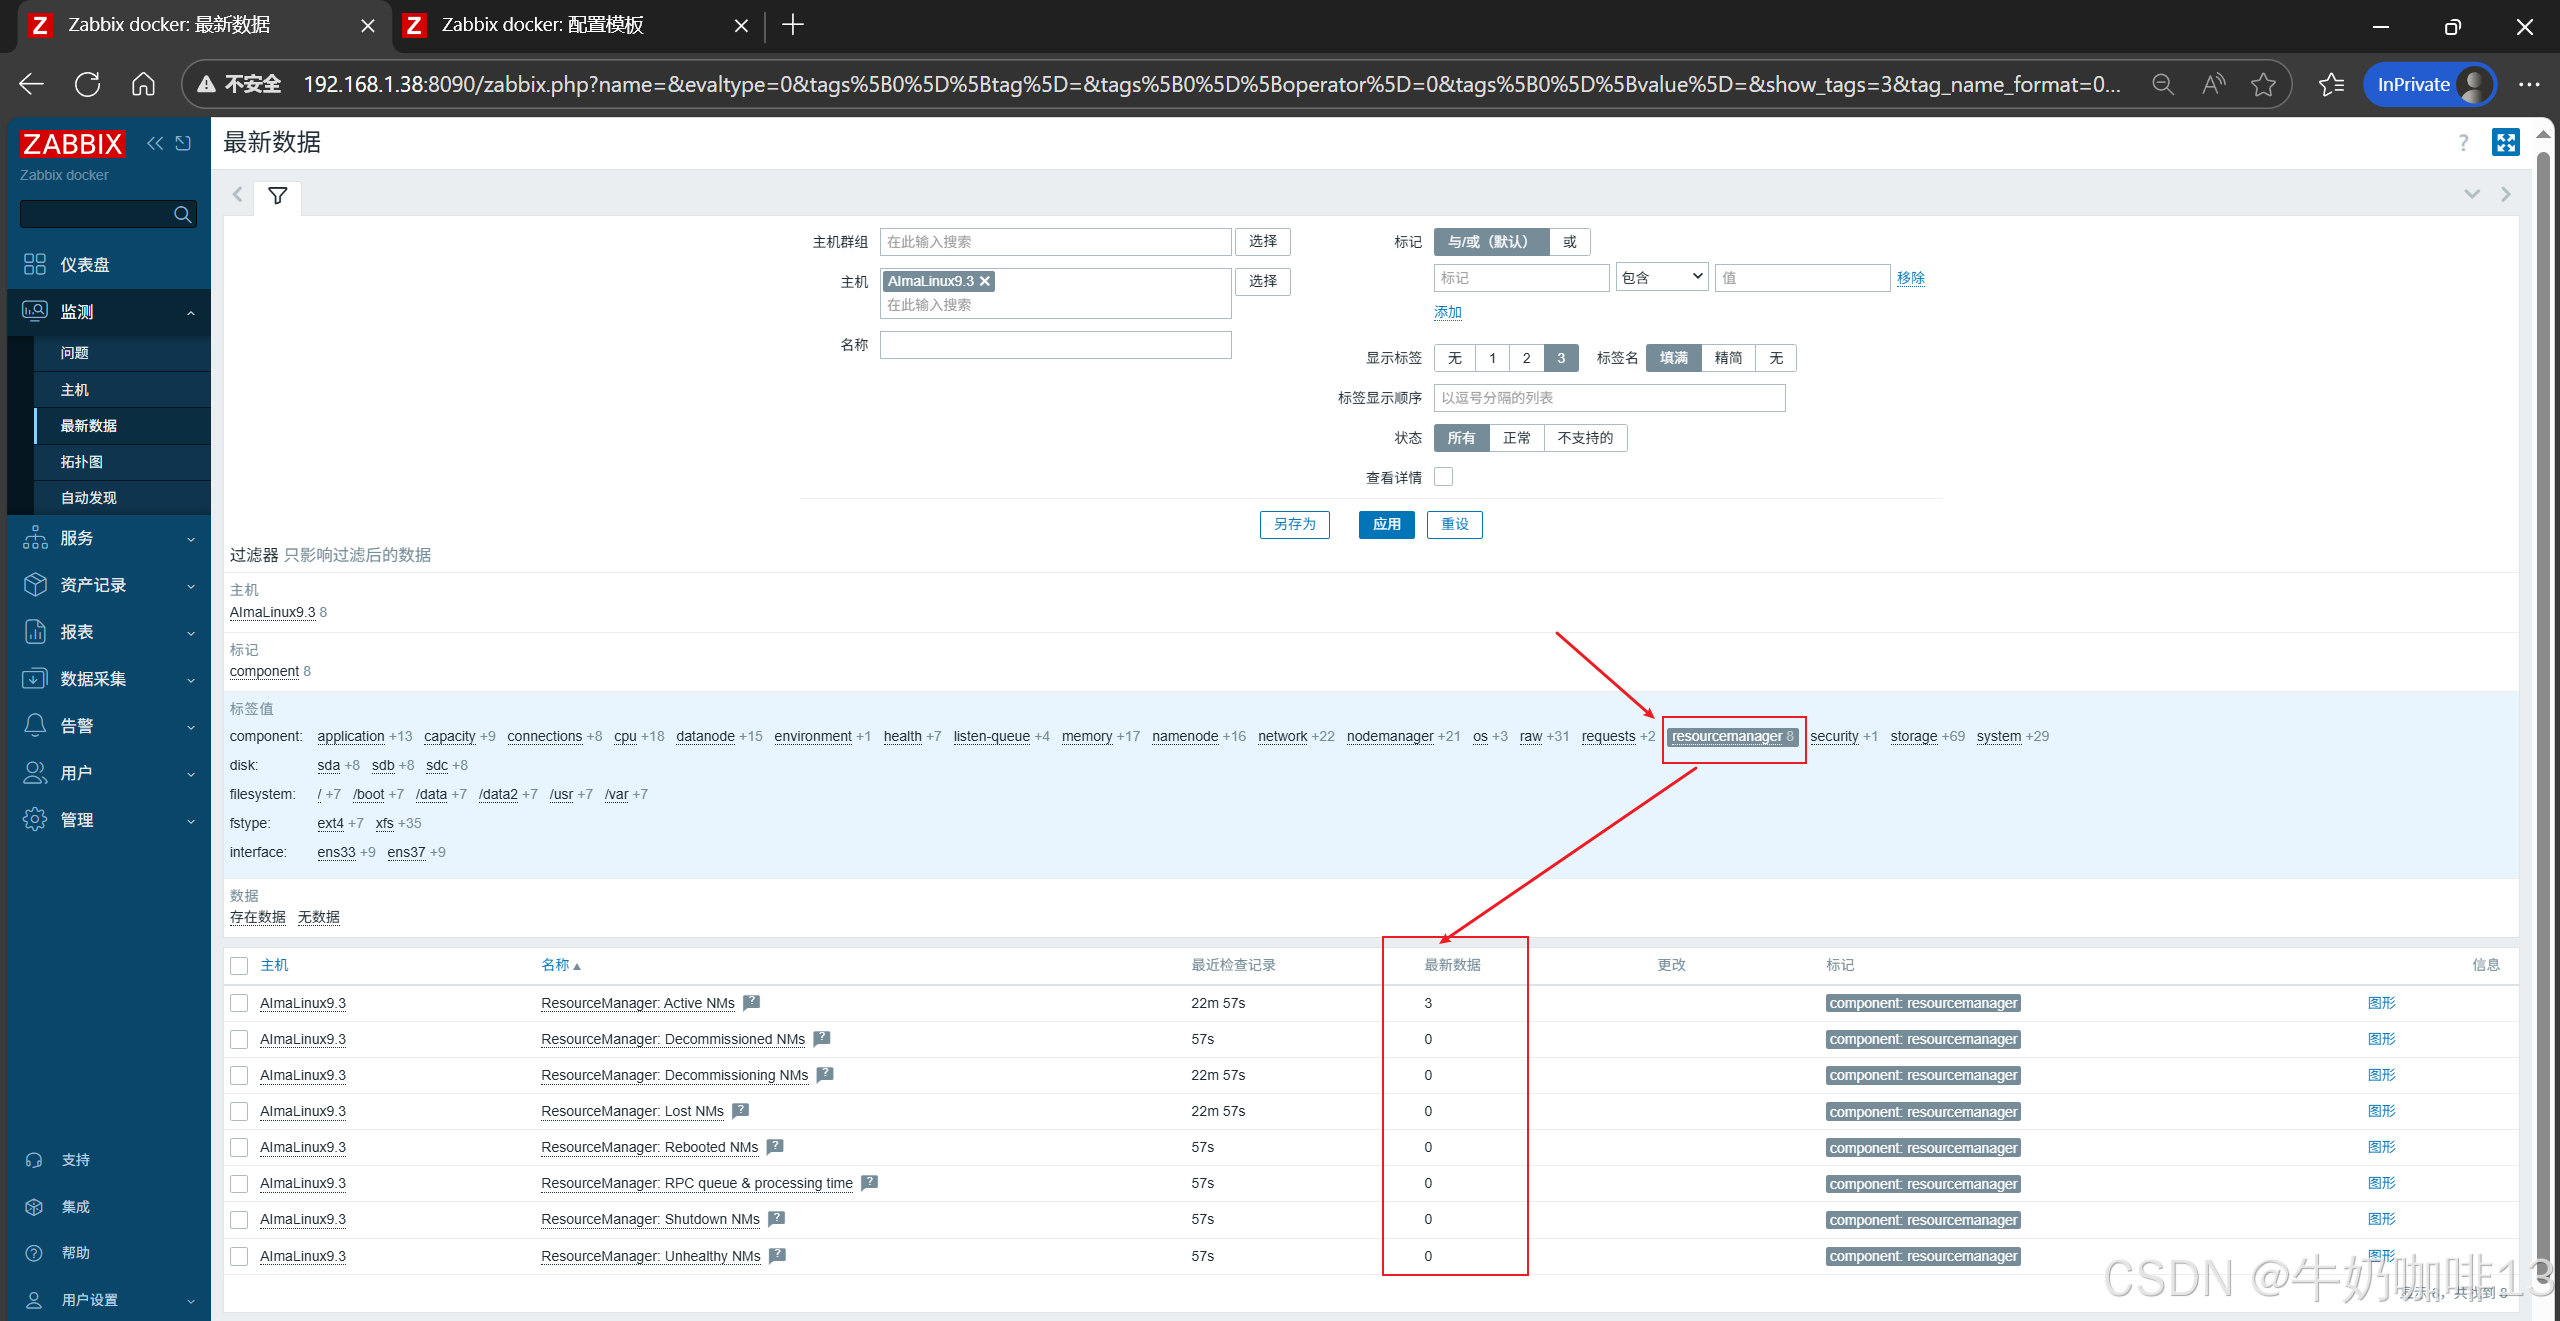Open help question mark icon top-right
Screen dimensions: 2560x1321
click(x=2463, y=143)
